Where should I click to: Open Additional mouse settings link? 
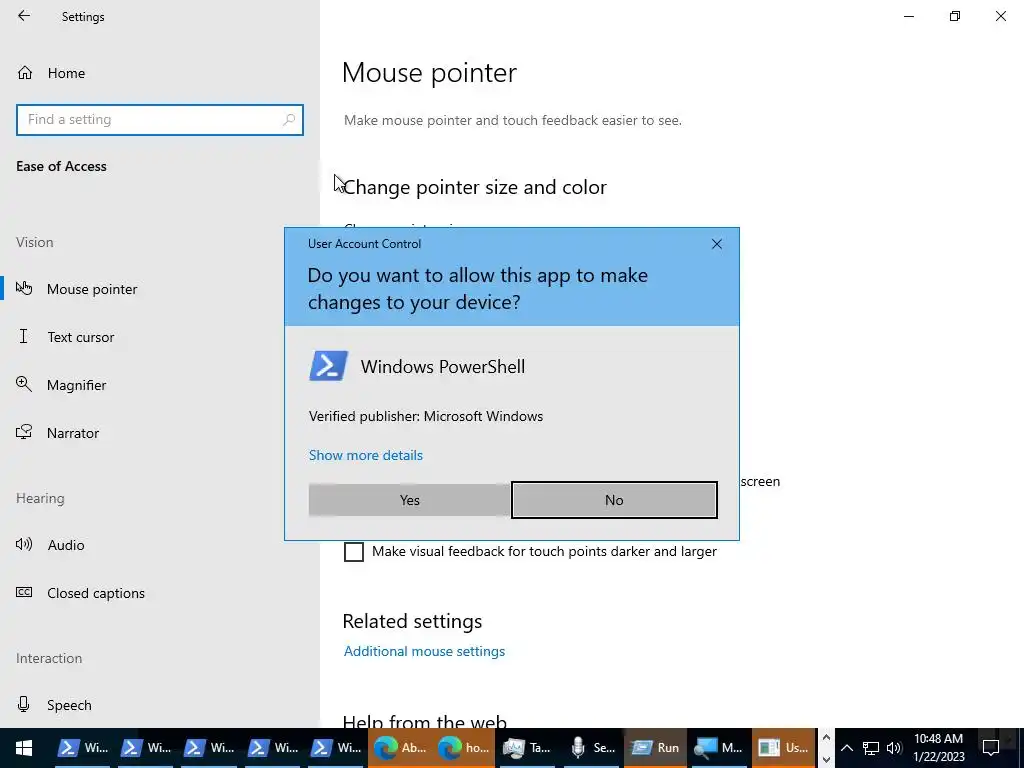tap(424, 651)
